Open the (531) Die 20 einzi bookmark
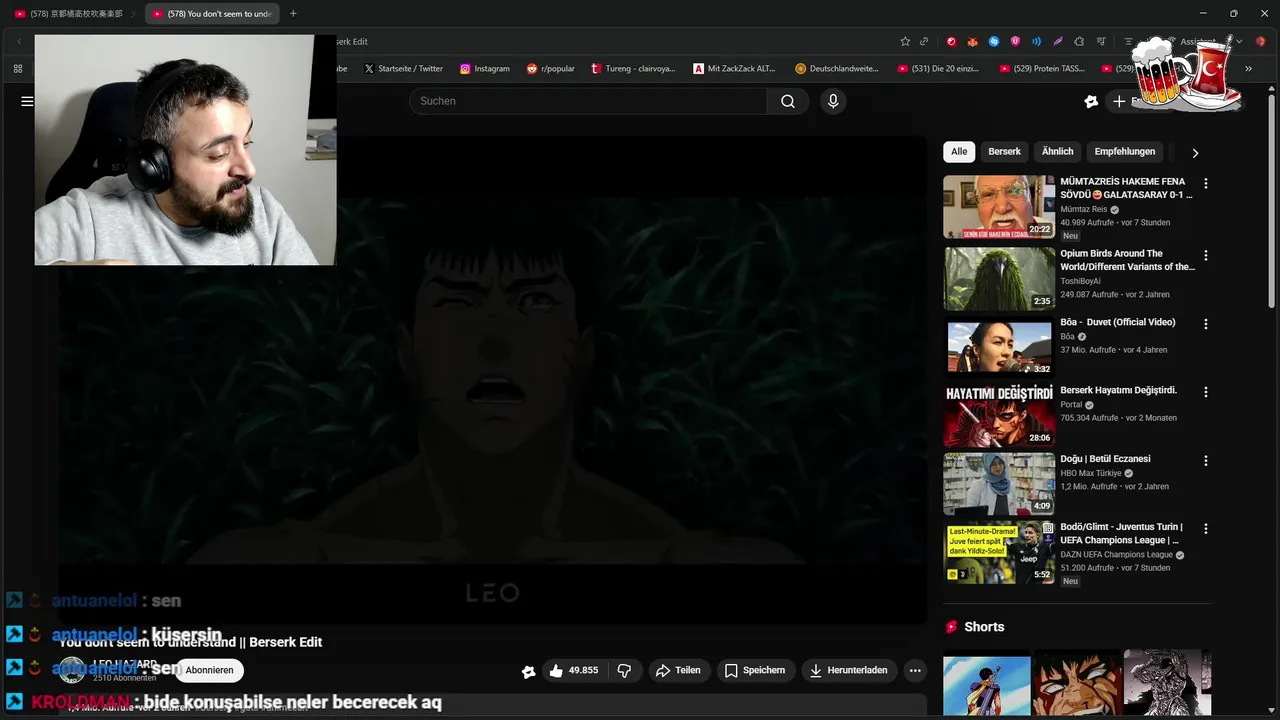The image size is (1280, 720). tap(938, 68)
